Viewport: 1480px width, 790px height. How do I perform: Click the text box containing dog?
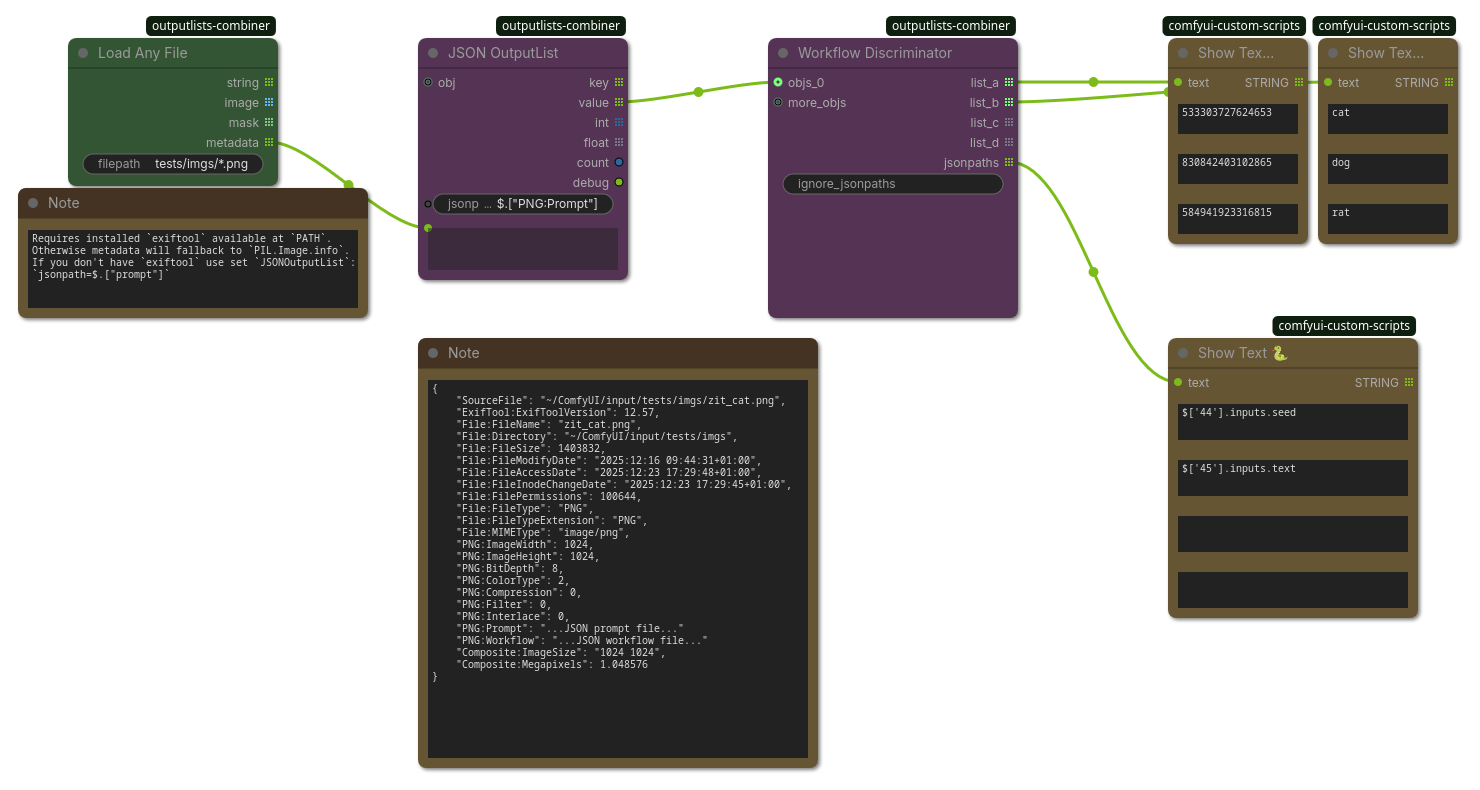1388,169
